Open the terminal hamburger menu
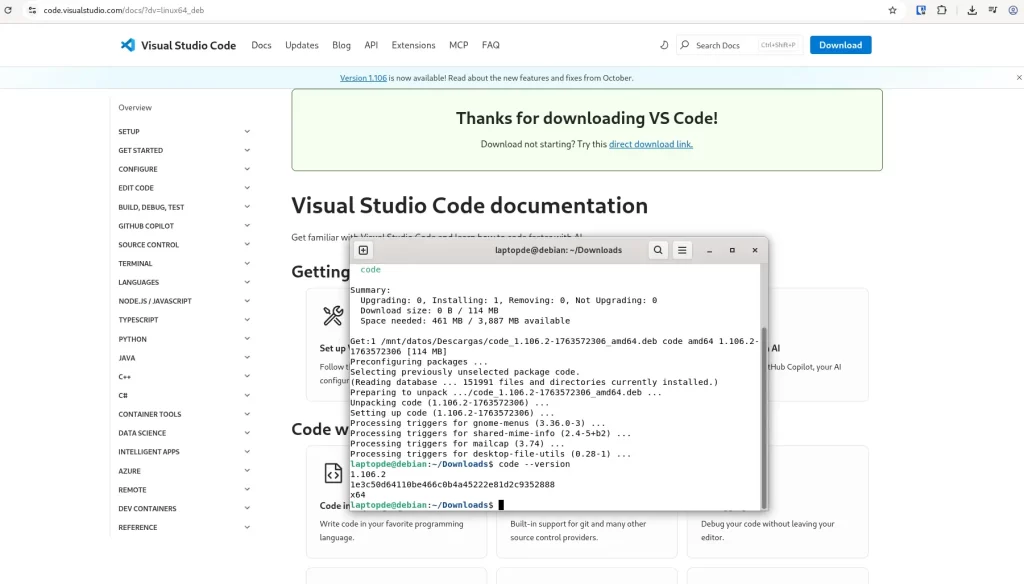 point(682,250)
